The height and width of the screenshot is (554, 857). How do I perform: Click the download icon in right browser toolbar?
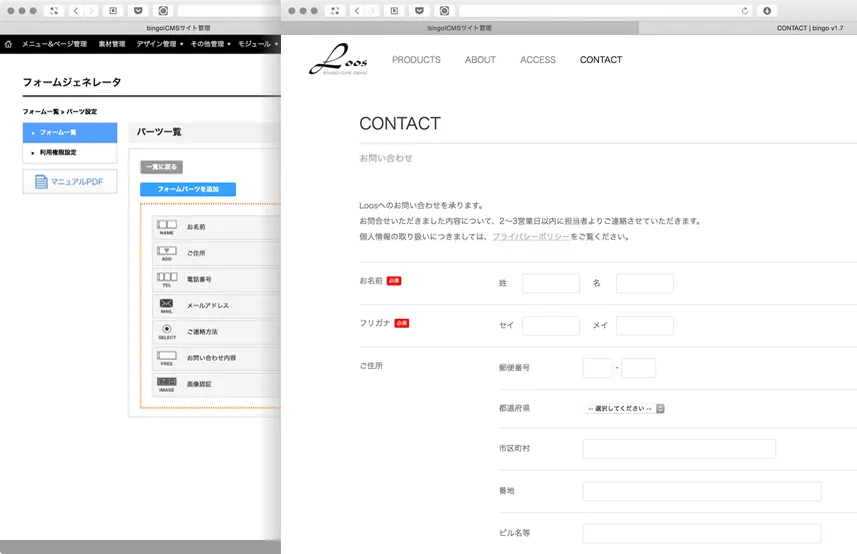point(767,10)
